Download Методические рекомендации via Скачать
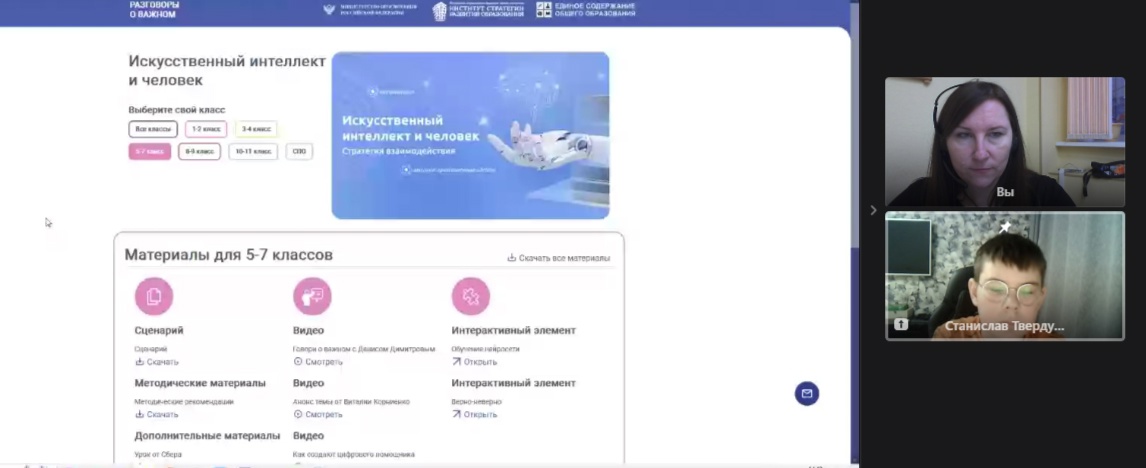 pyautogui.click(x=156, y=415)
